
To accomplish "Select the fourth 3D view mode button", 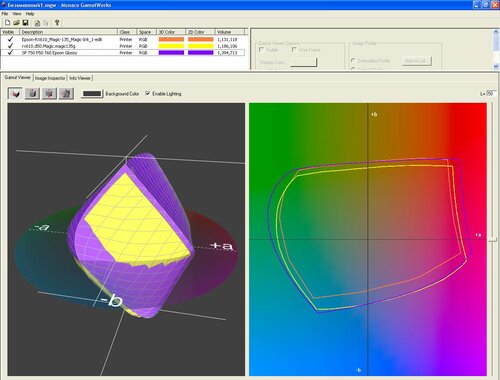I will (x=66, y=94).
